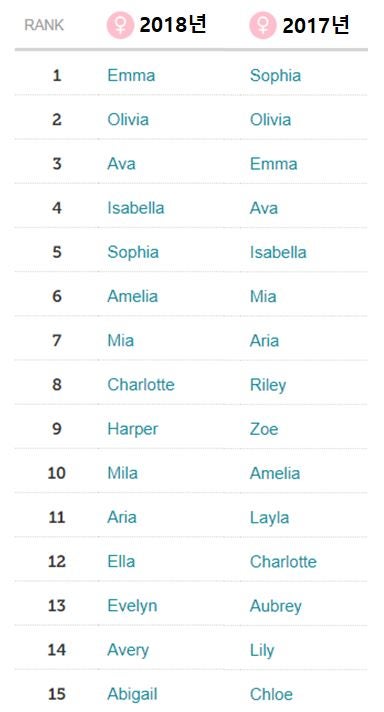
Task: Open the name Charlotte ranked 8th in 2018
Action: tap(141, 385)
